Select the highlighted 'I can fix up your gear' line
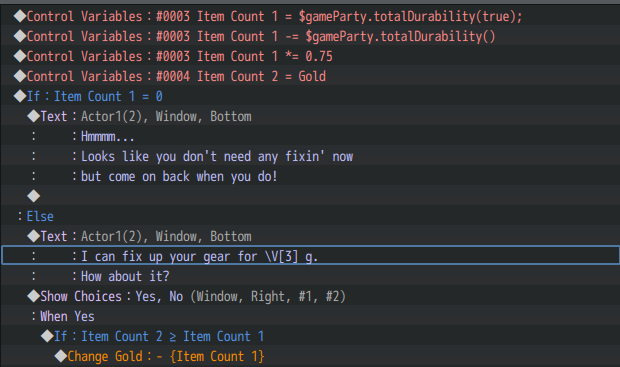 [310, 256]
